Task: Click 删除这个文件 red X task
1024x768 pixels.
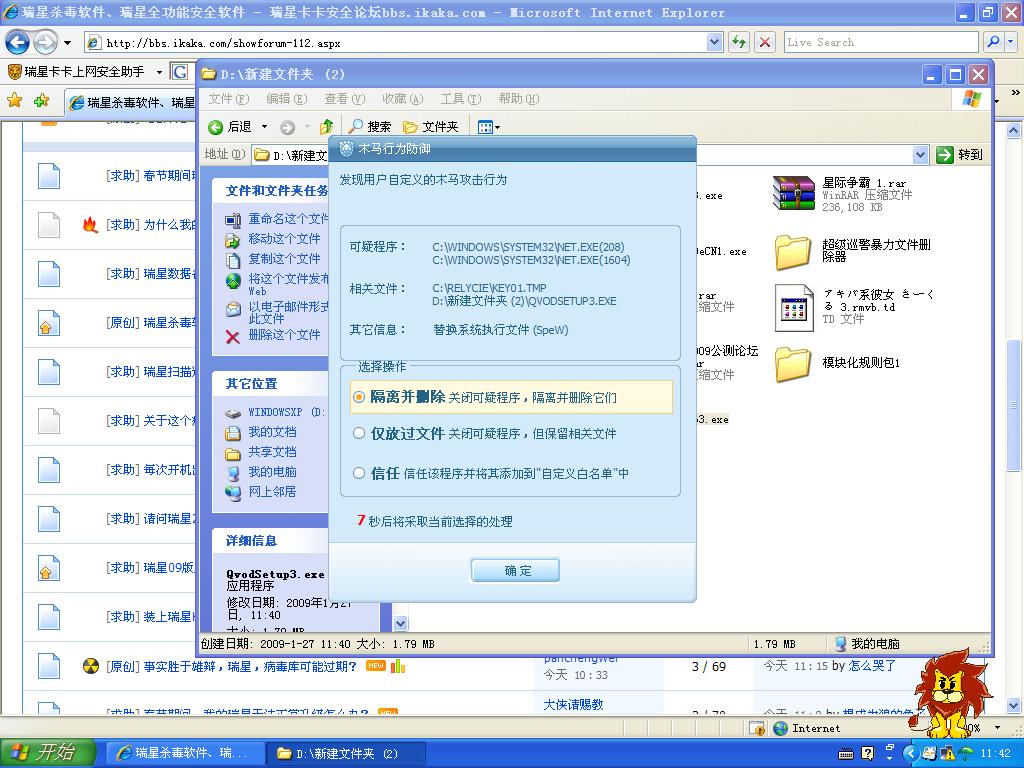Action: click(232, 337)
